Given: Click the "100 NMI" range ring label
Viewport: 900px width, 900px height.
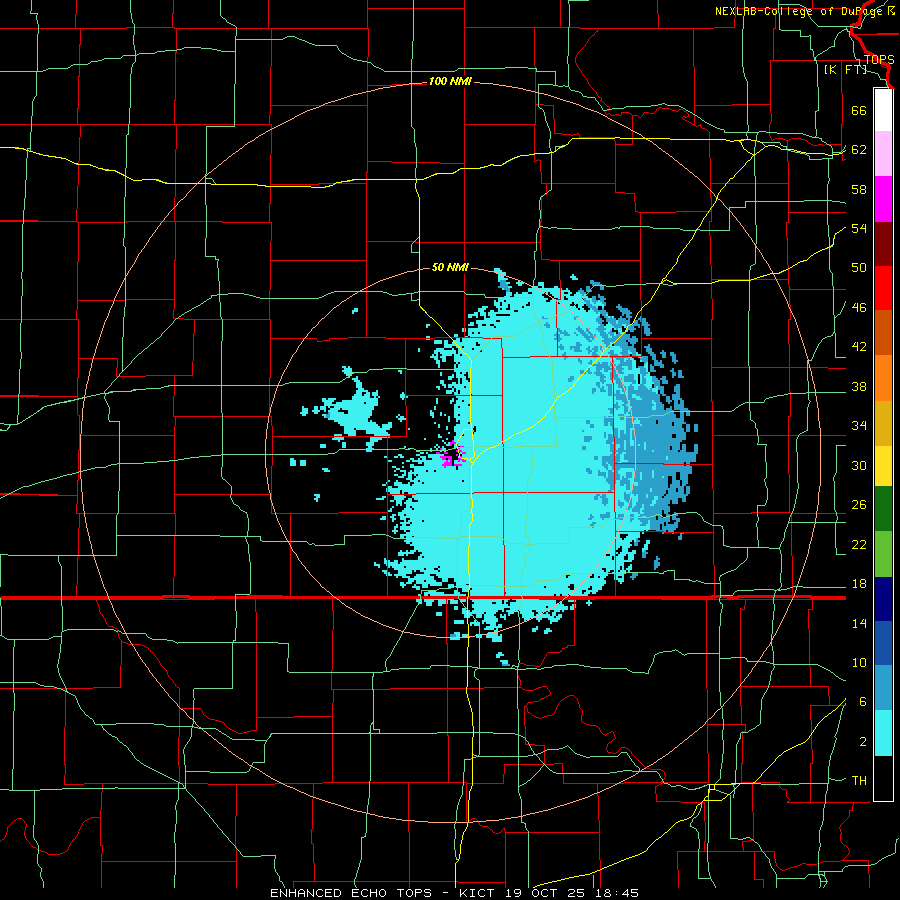Looking at the screenshot, I should pyautogui.click(x=450, y=82).
